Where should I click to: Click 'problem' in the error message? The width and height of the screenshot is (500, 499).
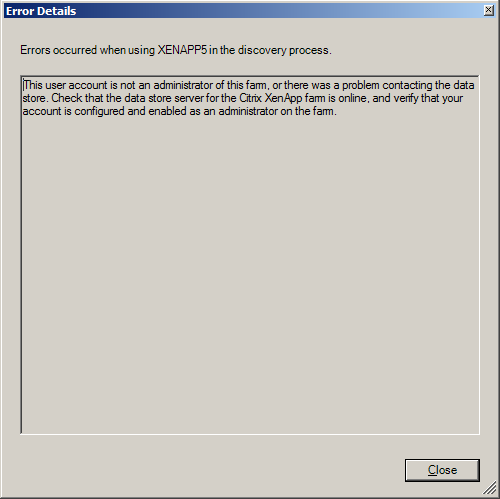click(x=361, y=85)
